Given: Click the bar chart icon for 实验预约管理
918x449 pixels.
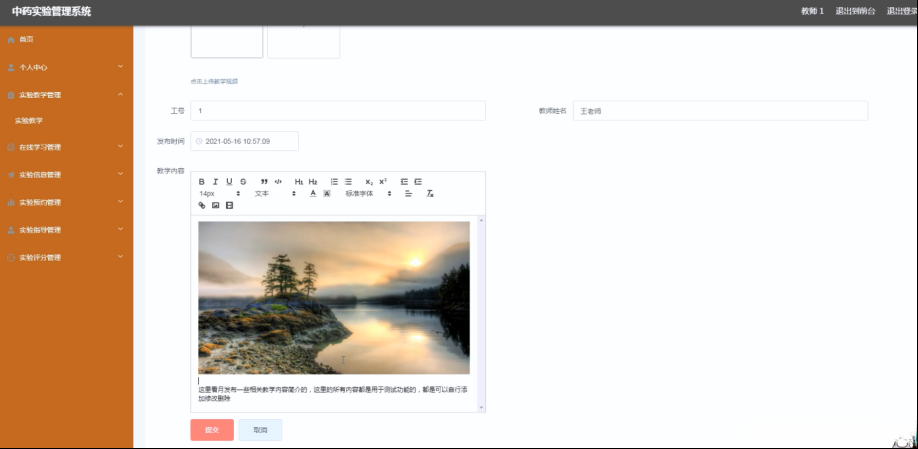Looking at the screenshot, I should 11,203.
